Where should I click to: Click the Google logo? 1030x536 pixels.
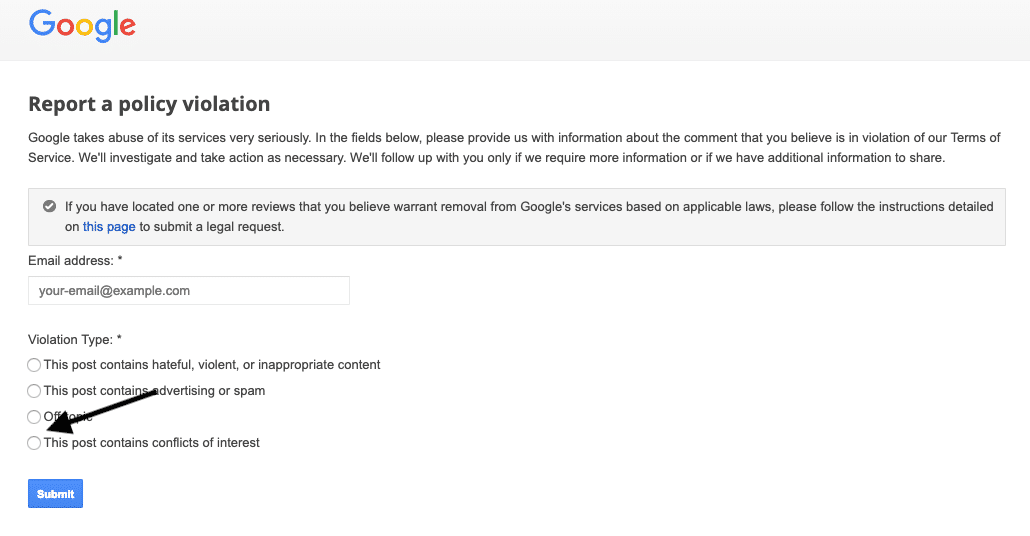point(82,26)
